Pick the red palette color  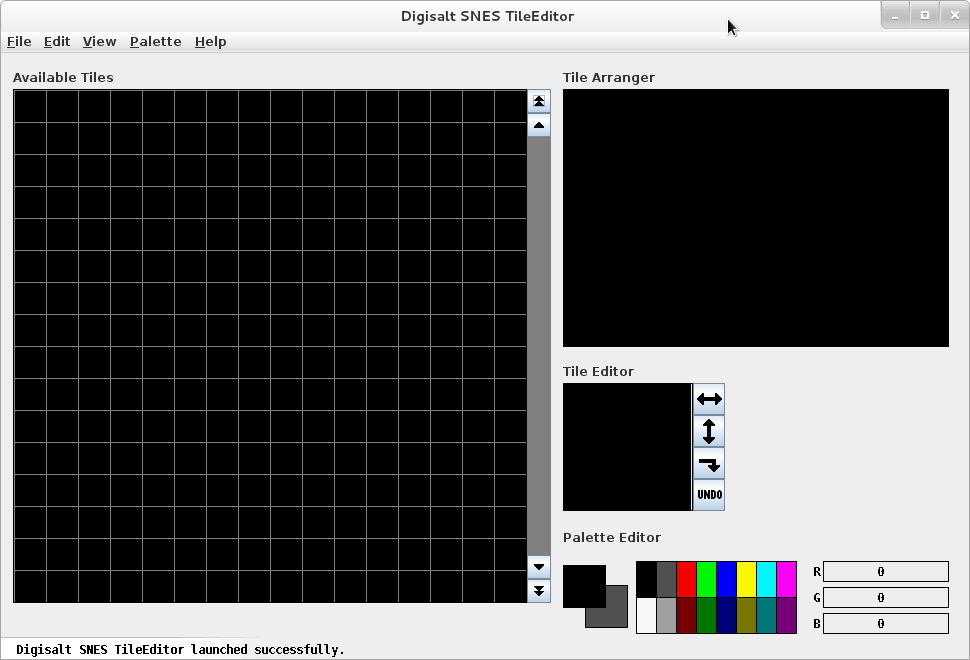coord(687,579)
